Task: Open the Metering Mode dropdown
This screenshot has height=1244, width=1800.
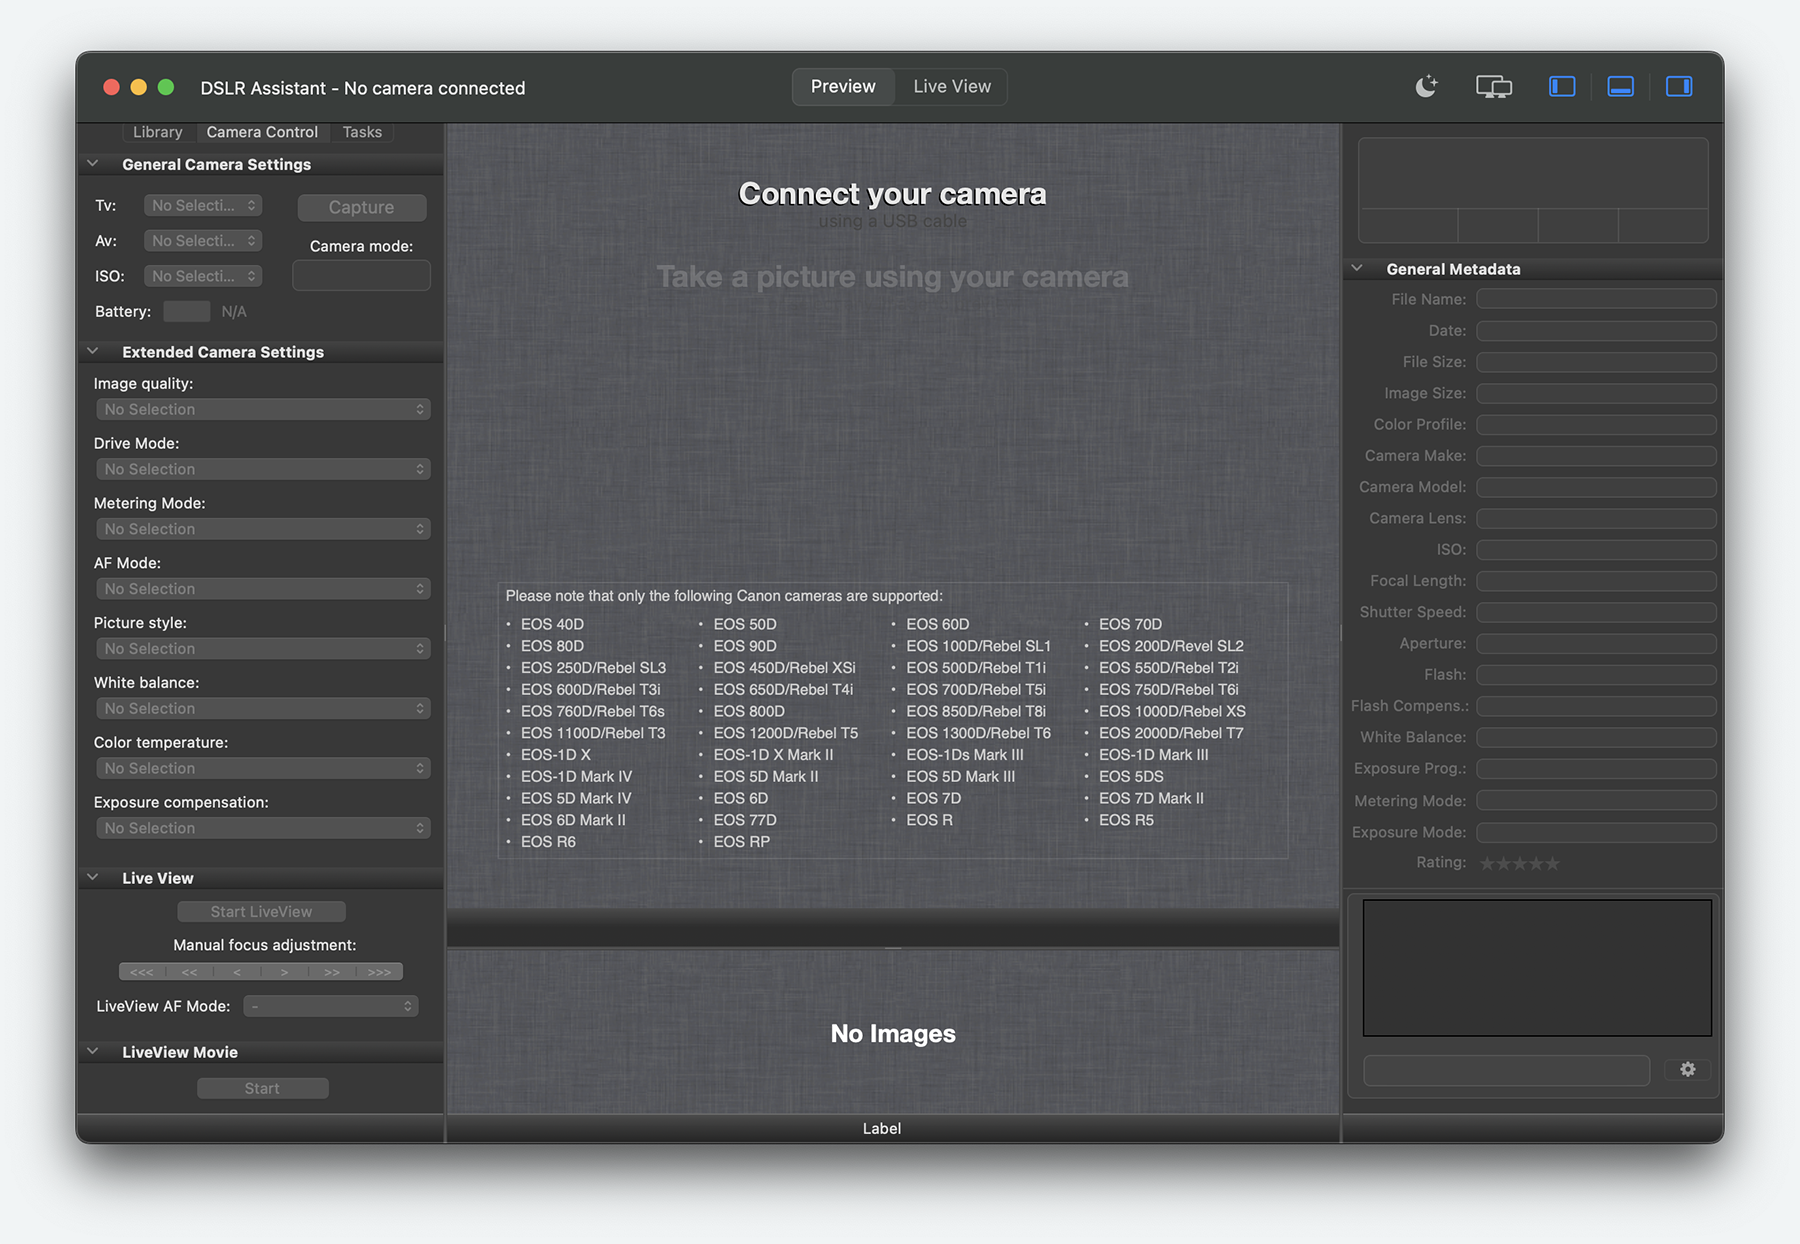Action: tap(263, 529)
